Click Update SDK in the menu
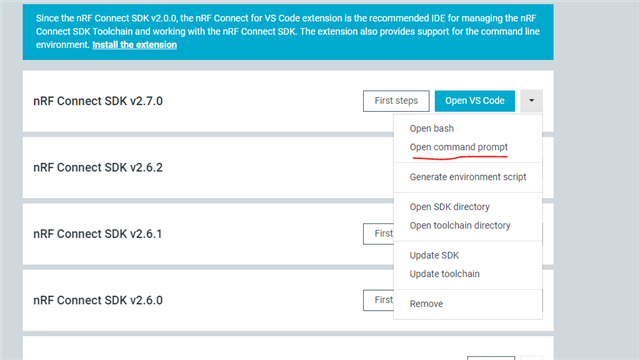 click(434, 255)
